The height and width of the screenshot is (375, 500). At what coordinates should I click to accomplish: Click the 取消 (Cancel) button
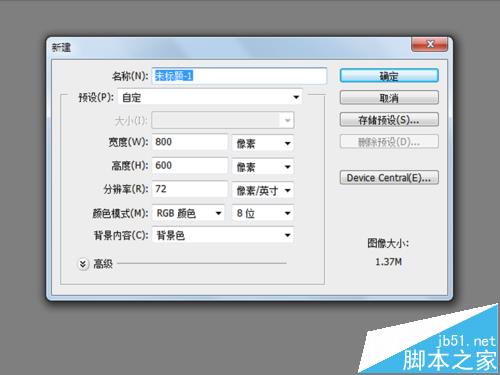[x=389, y=98]
